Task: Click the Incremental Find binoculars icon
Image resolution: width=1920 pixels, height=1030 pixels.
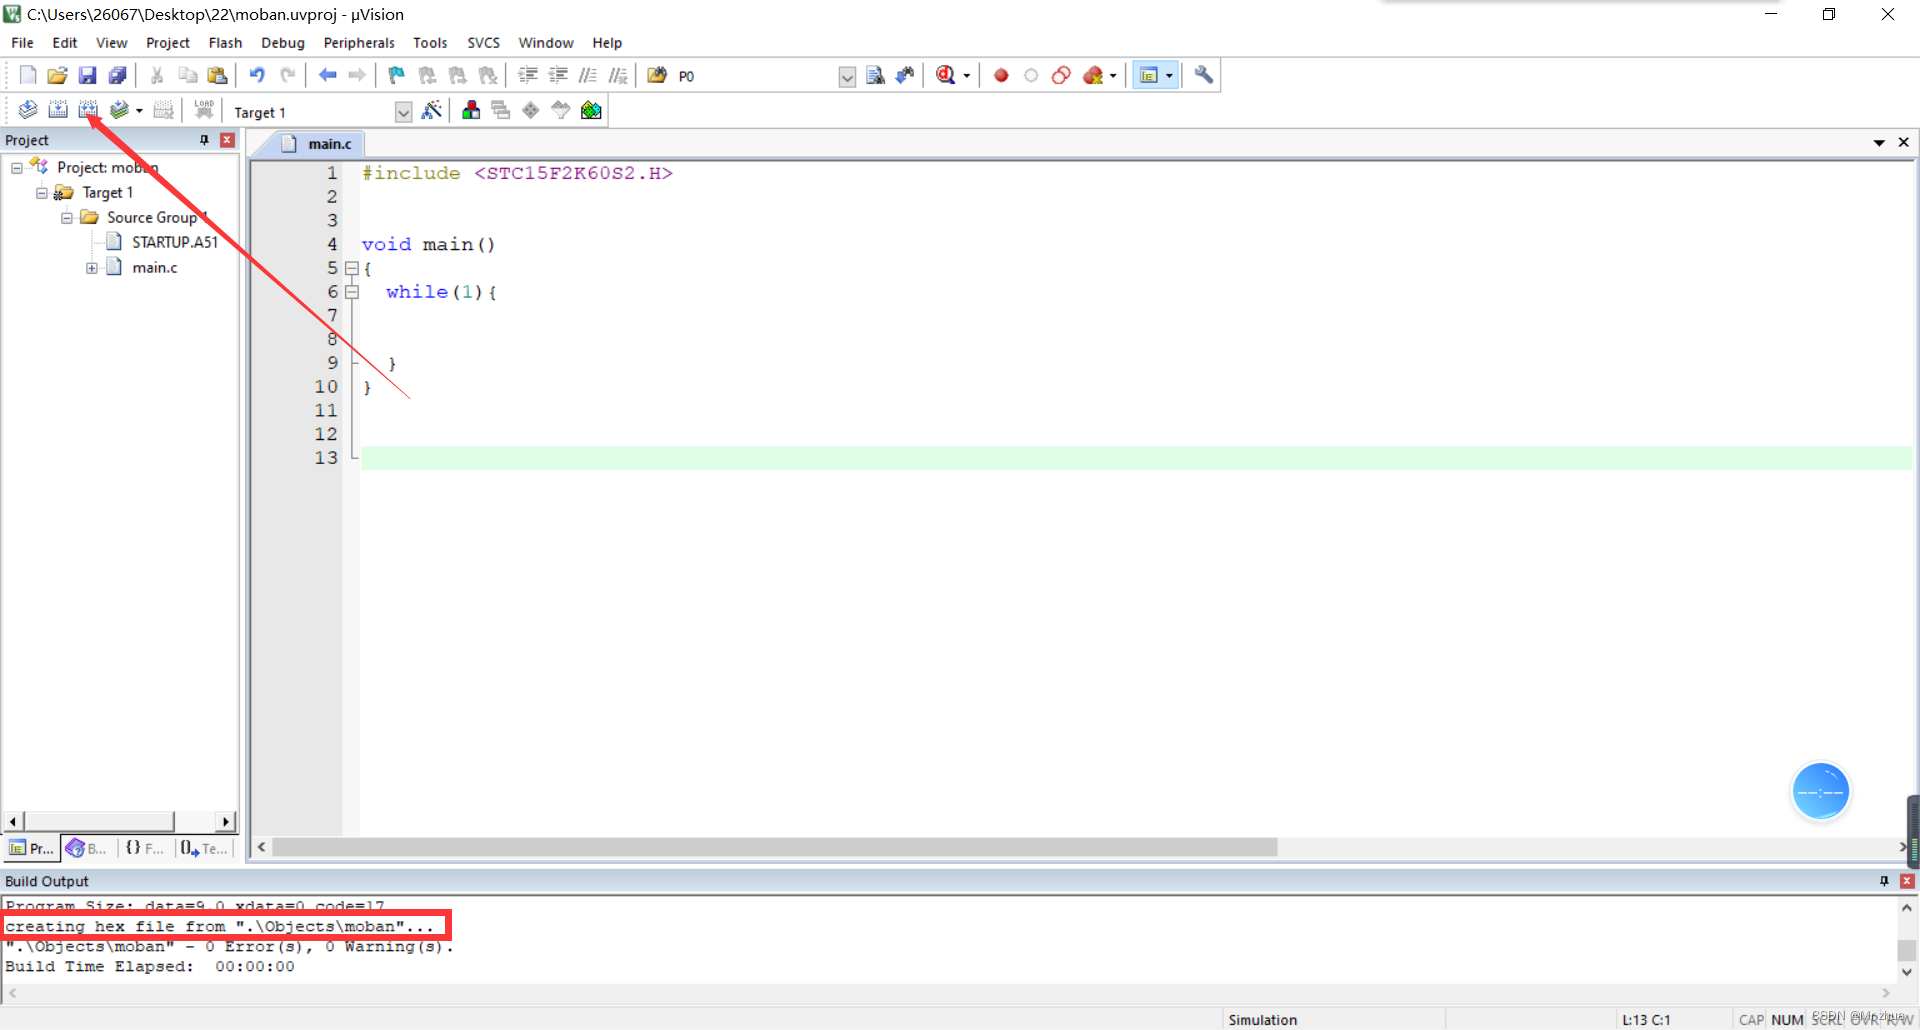Action: pos(905,75)
